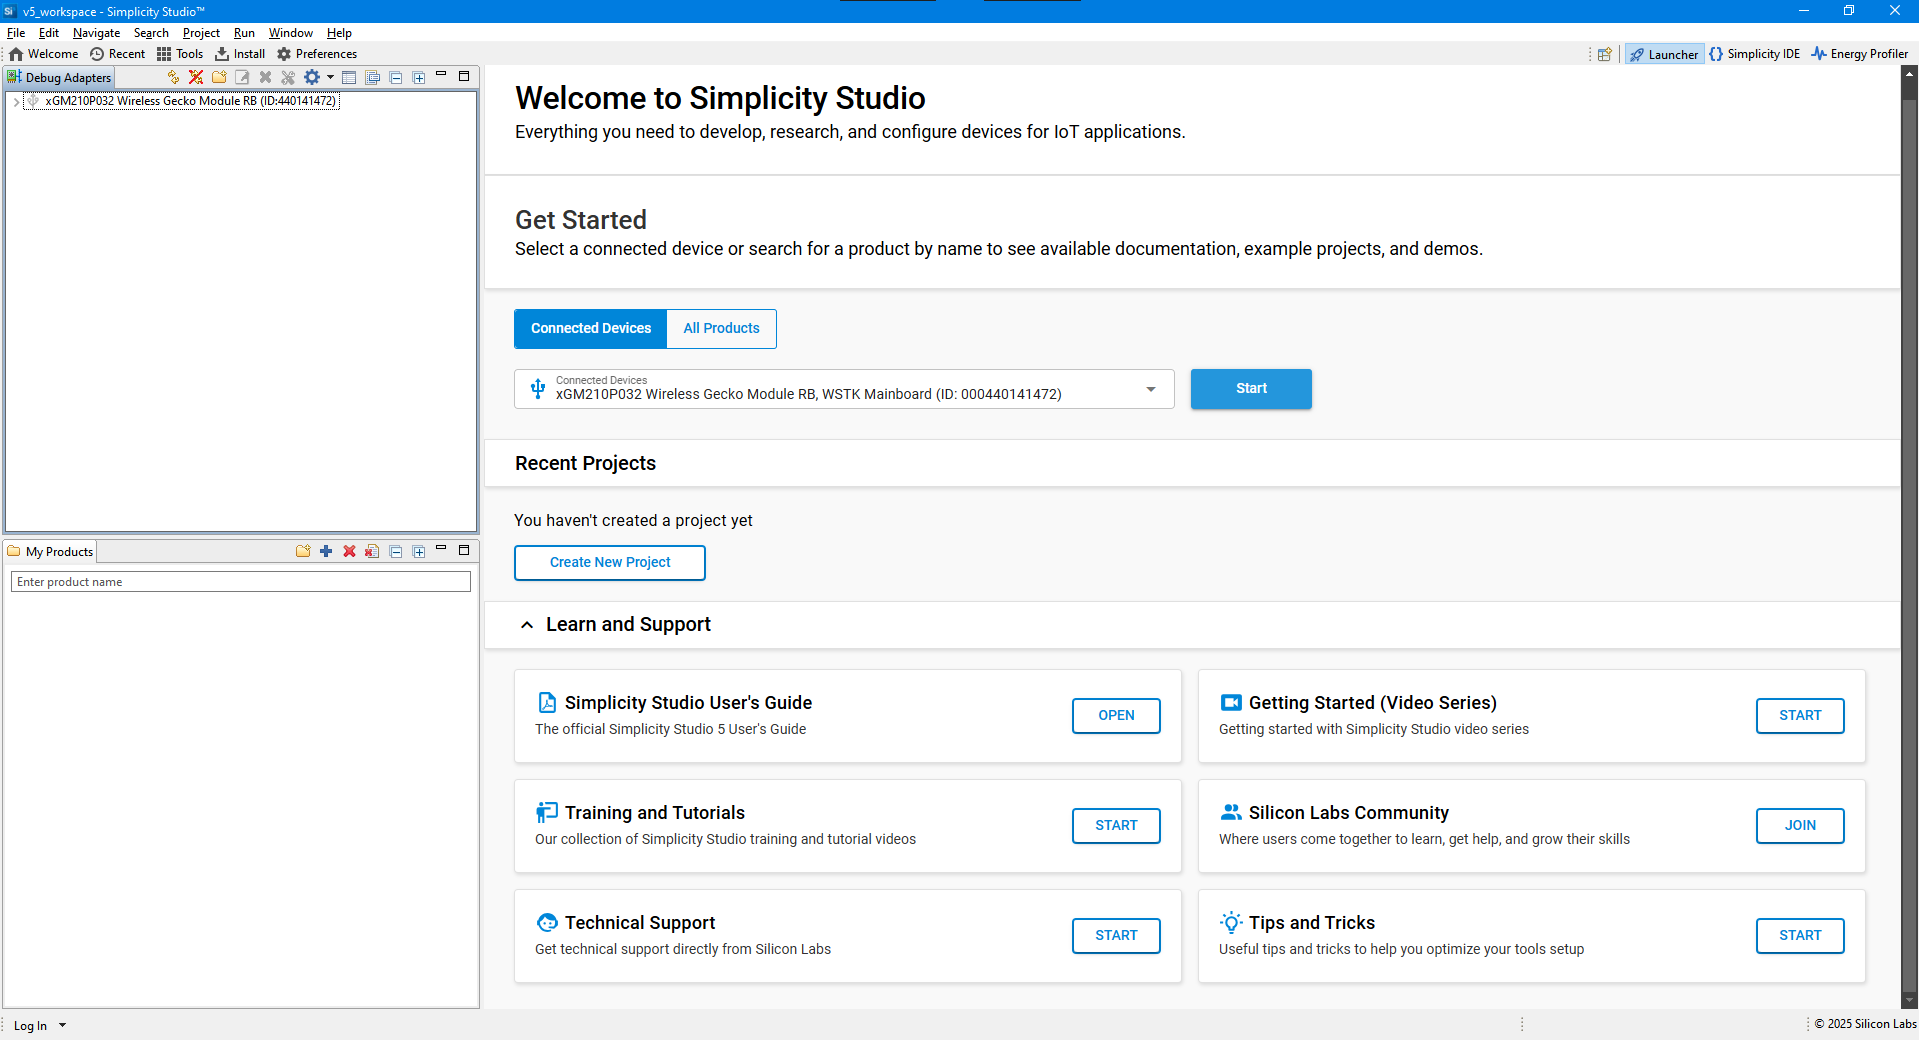Click the blue Start button

[1251, 389]
